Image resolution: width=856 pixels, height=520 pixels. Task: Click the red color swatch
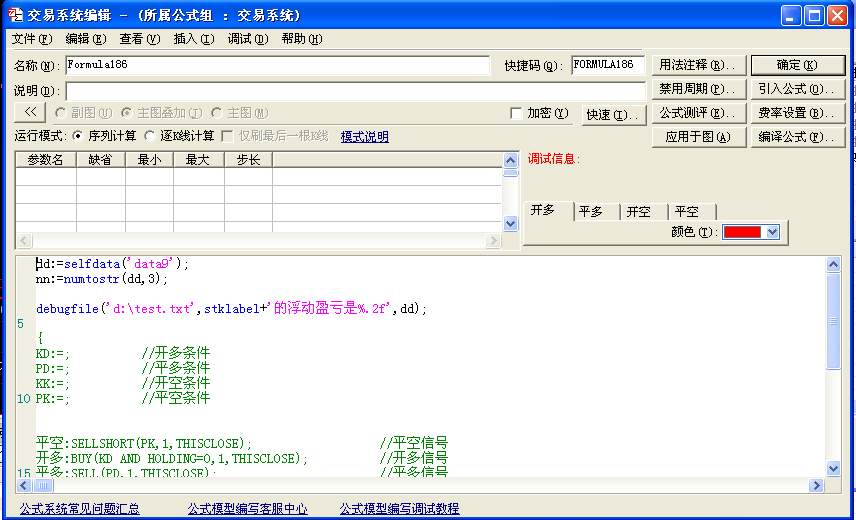click(x=741, y=232)
